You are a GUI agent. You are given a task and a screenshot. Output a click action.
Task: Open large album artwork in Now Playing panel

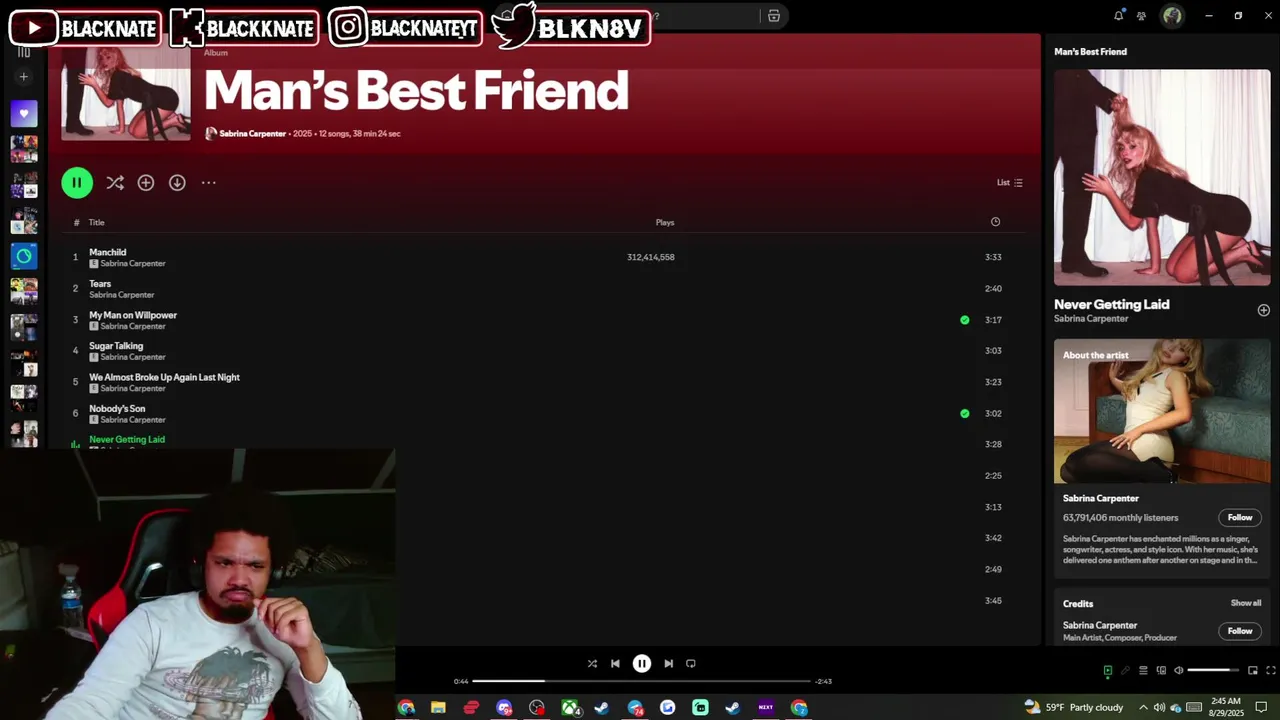click(1162, 178)
